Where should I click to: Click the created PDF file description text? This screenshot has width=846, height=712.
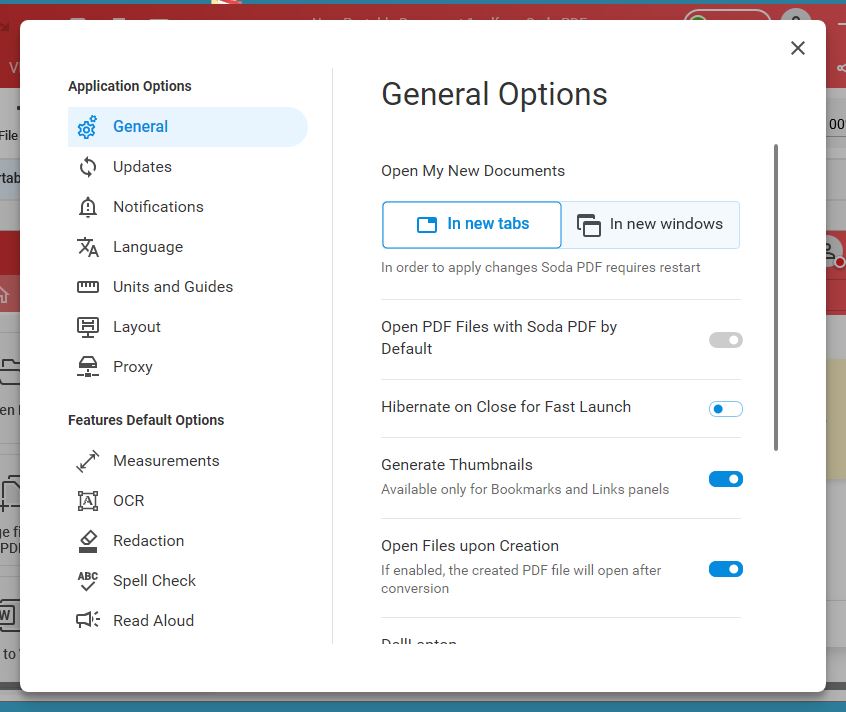coord(521,579)
